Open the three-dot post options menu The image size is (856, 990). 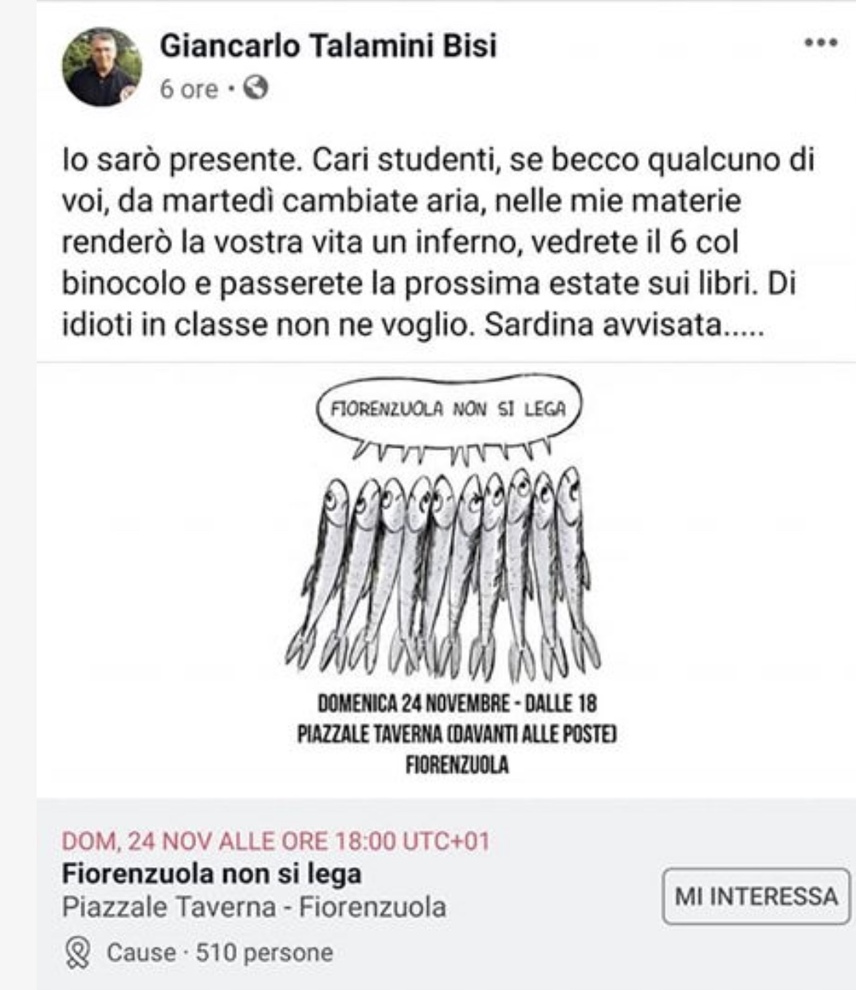pyautogui.click(x=821, y=43)
